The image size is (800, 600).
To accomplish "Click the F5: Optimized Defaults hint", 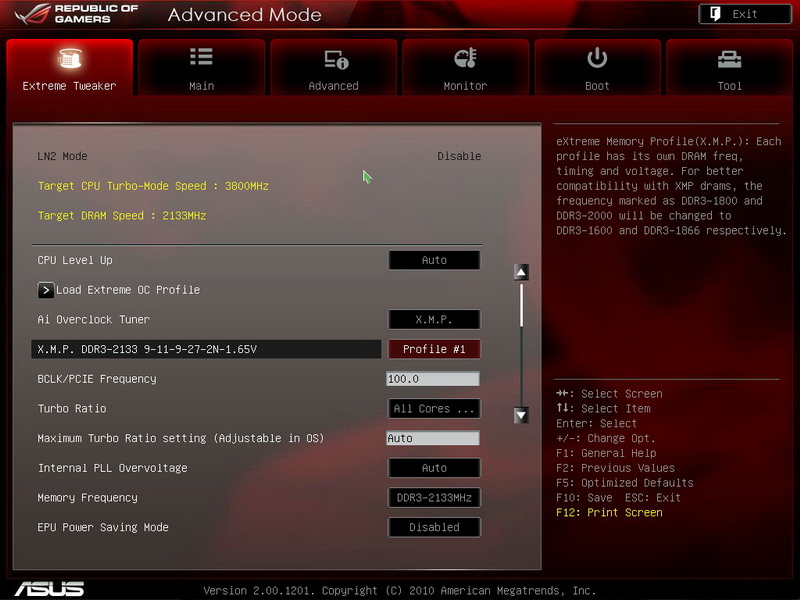I will (x=625, y=483).
